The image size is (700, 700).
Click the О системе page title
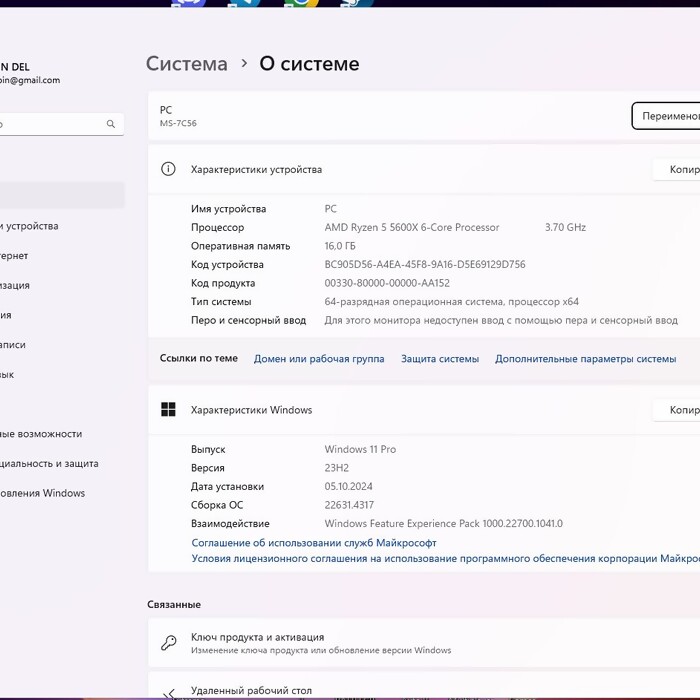click(309, 63)
